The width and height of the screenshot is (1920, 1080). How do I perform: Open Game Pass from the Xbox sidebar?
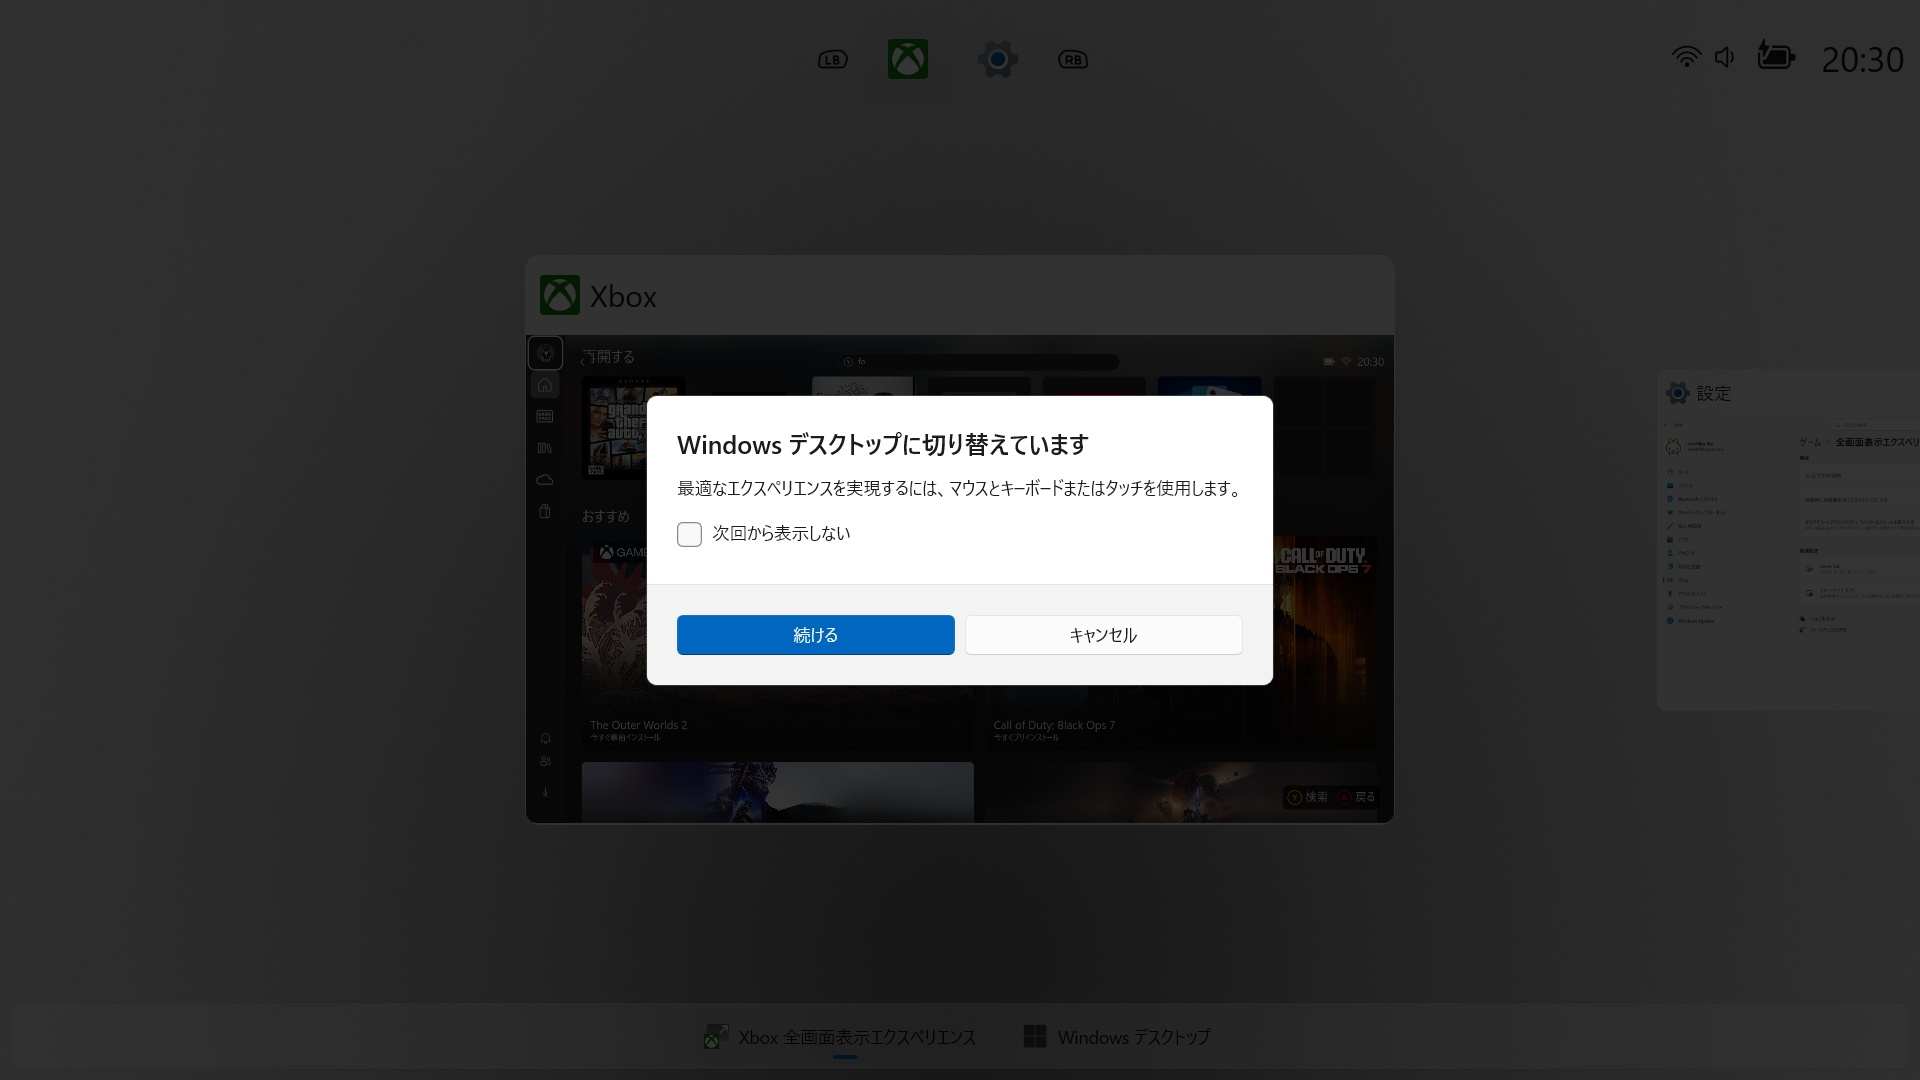545,415
